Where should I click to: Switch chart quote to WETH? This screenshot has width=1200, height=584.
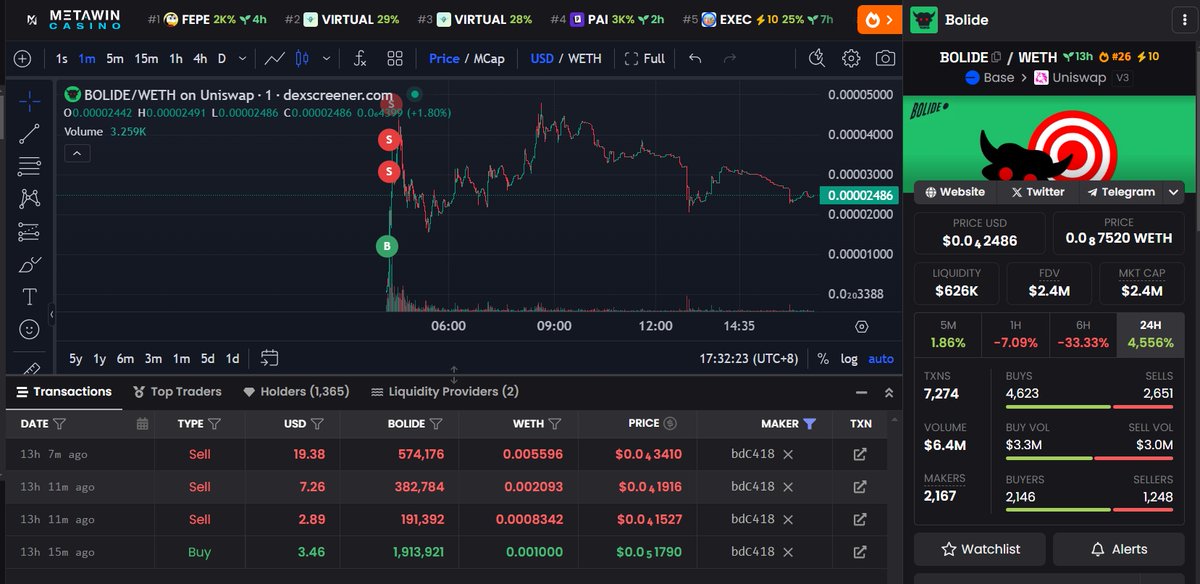click(585, 58)
